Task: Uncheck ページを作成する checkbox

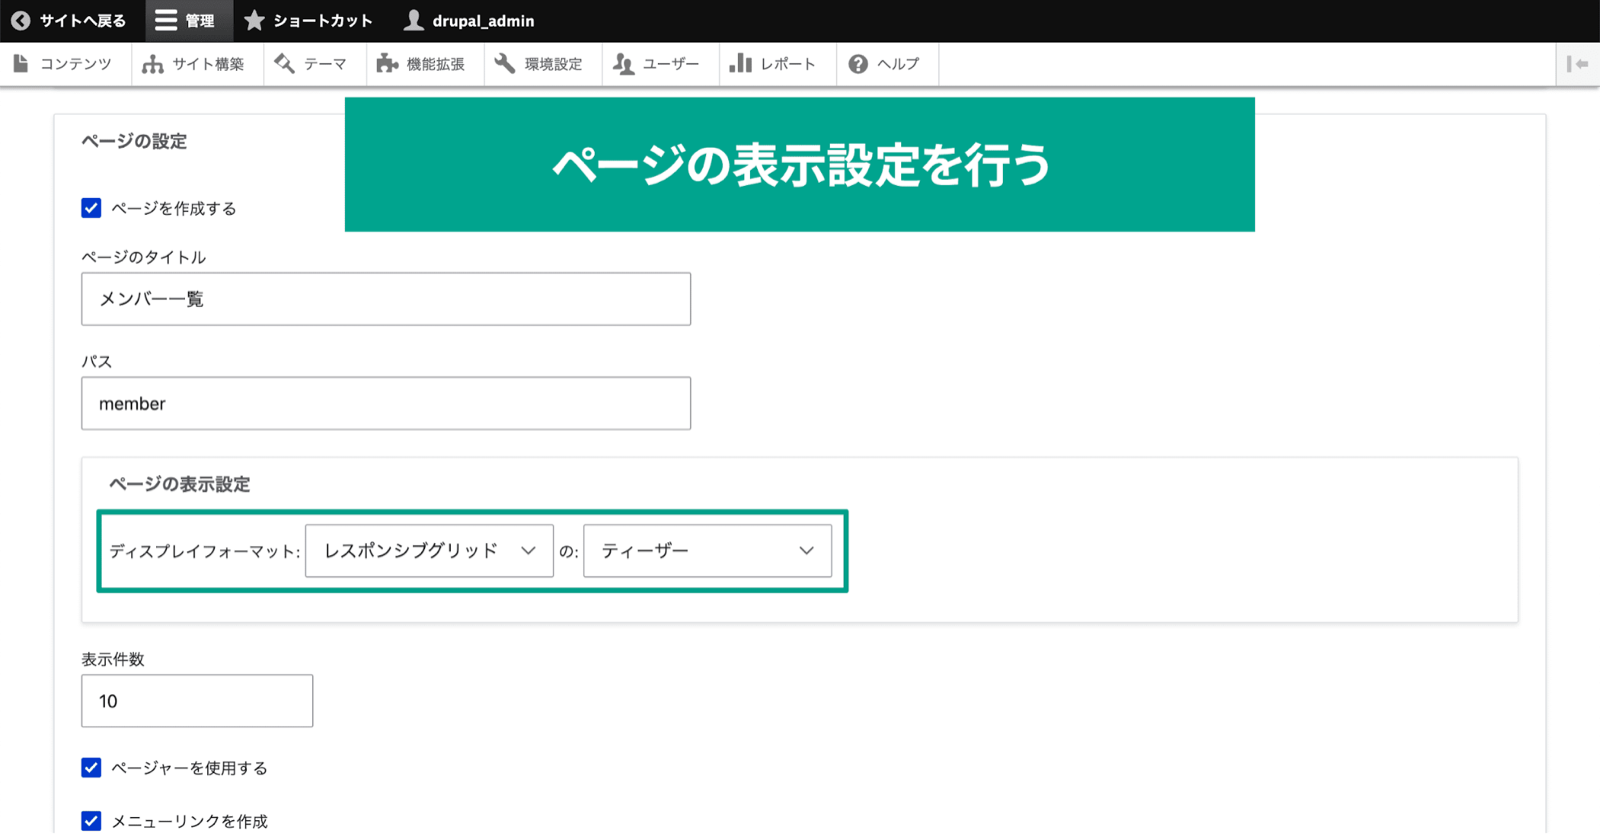Action: [91, 208]
